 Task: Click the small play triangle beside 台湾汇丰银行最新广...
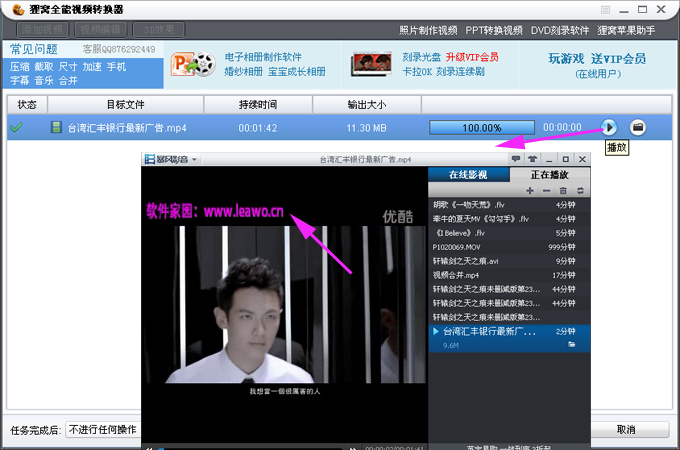click(x=436, y=332)
